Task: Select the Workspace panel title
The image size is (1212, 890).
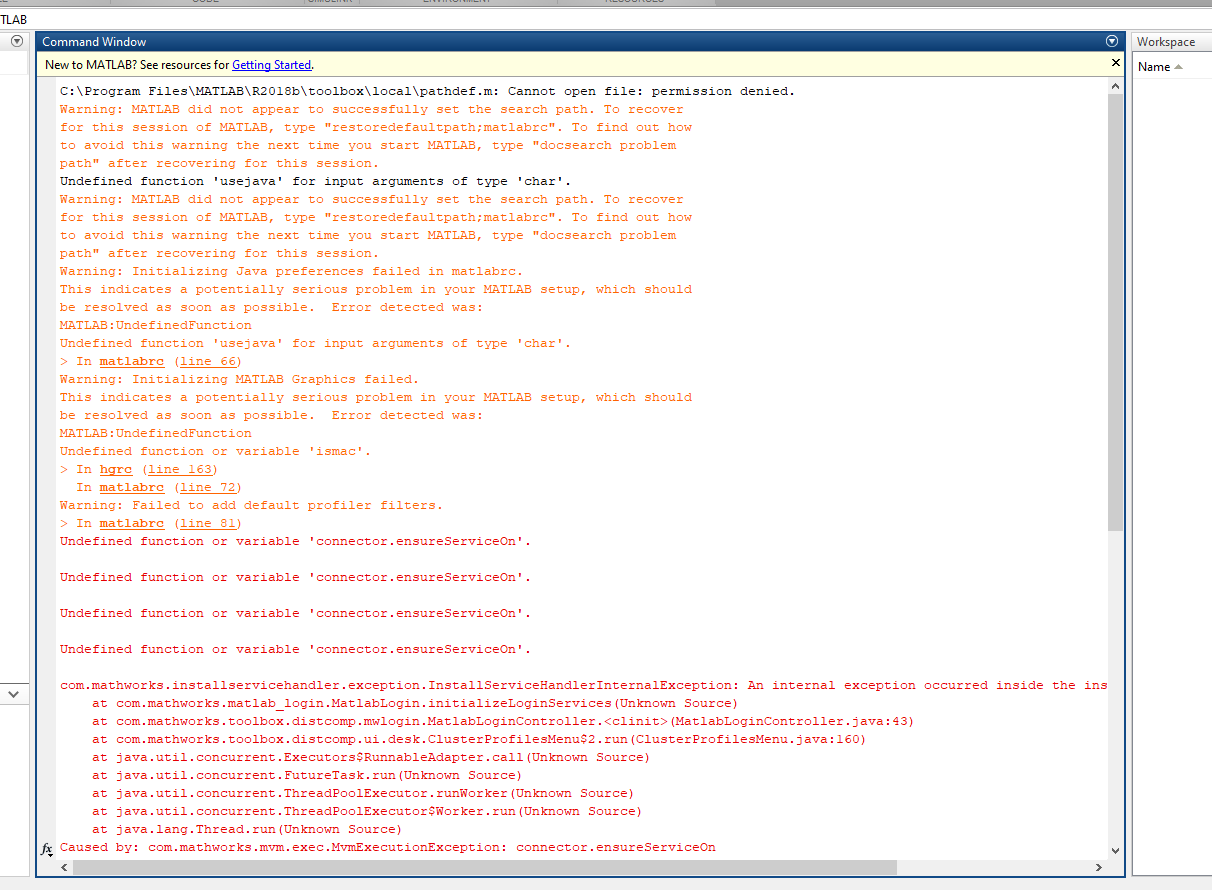Action: [x=1166, y=42]
